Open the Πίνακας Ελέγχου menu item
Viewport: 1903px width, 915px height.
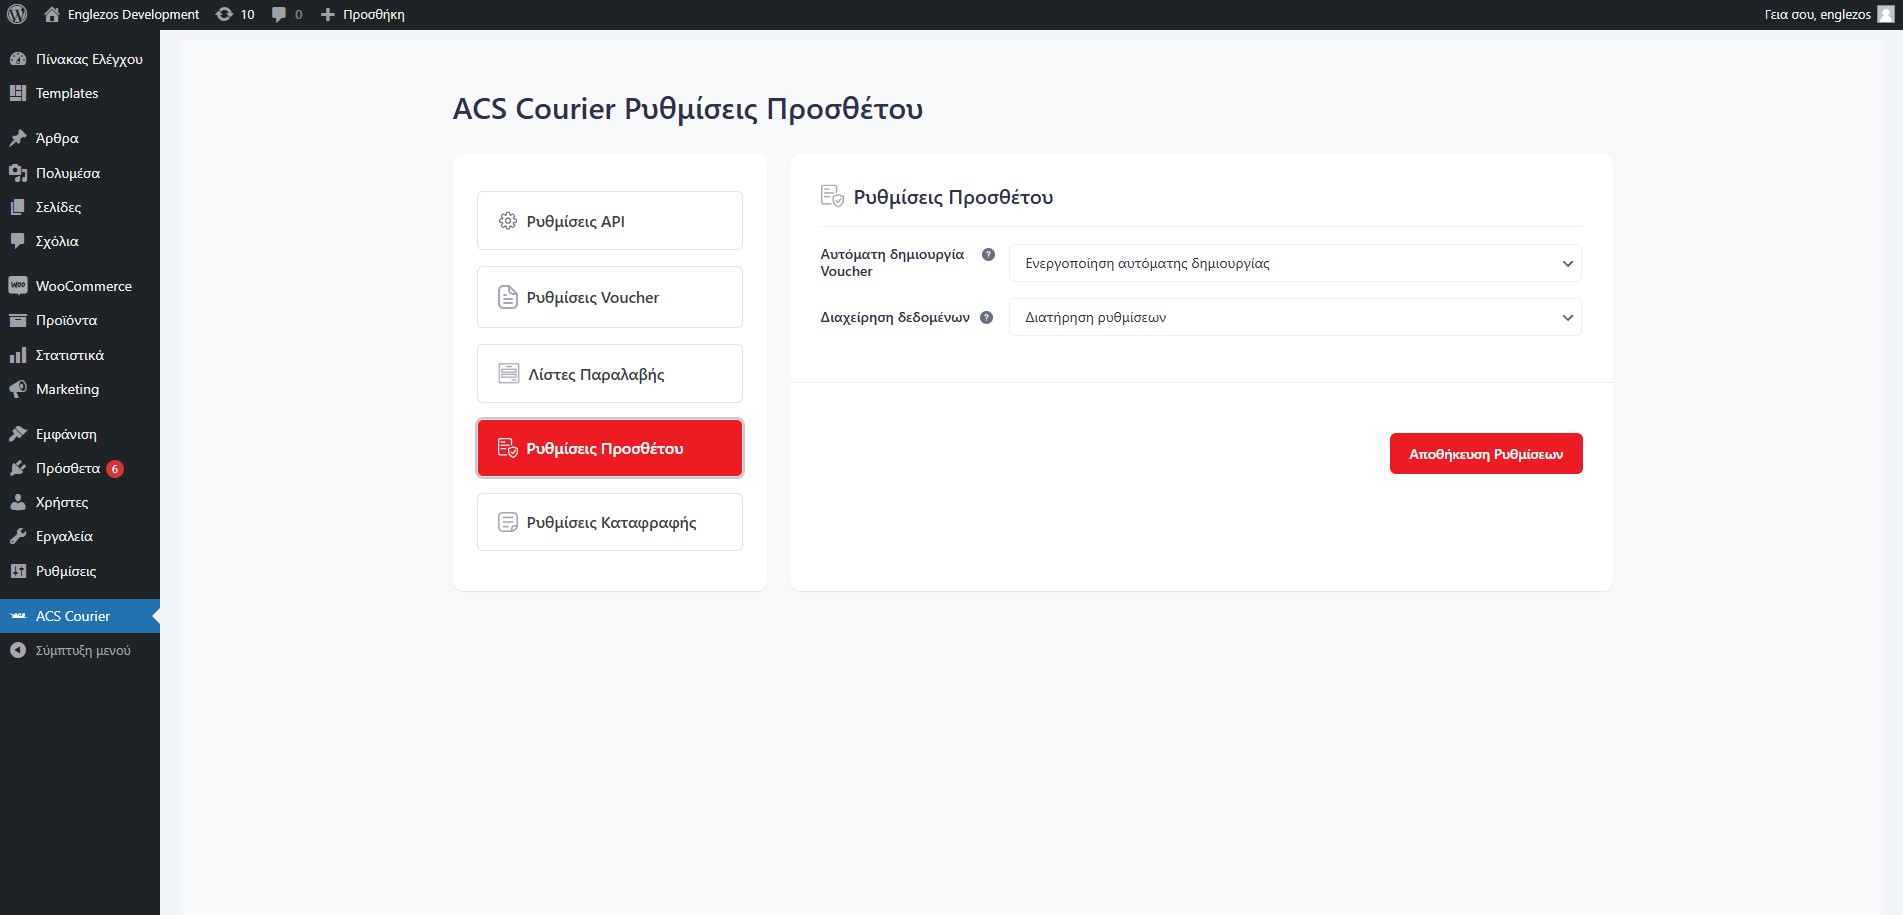coord(80,59)
